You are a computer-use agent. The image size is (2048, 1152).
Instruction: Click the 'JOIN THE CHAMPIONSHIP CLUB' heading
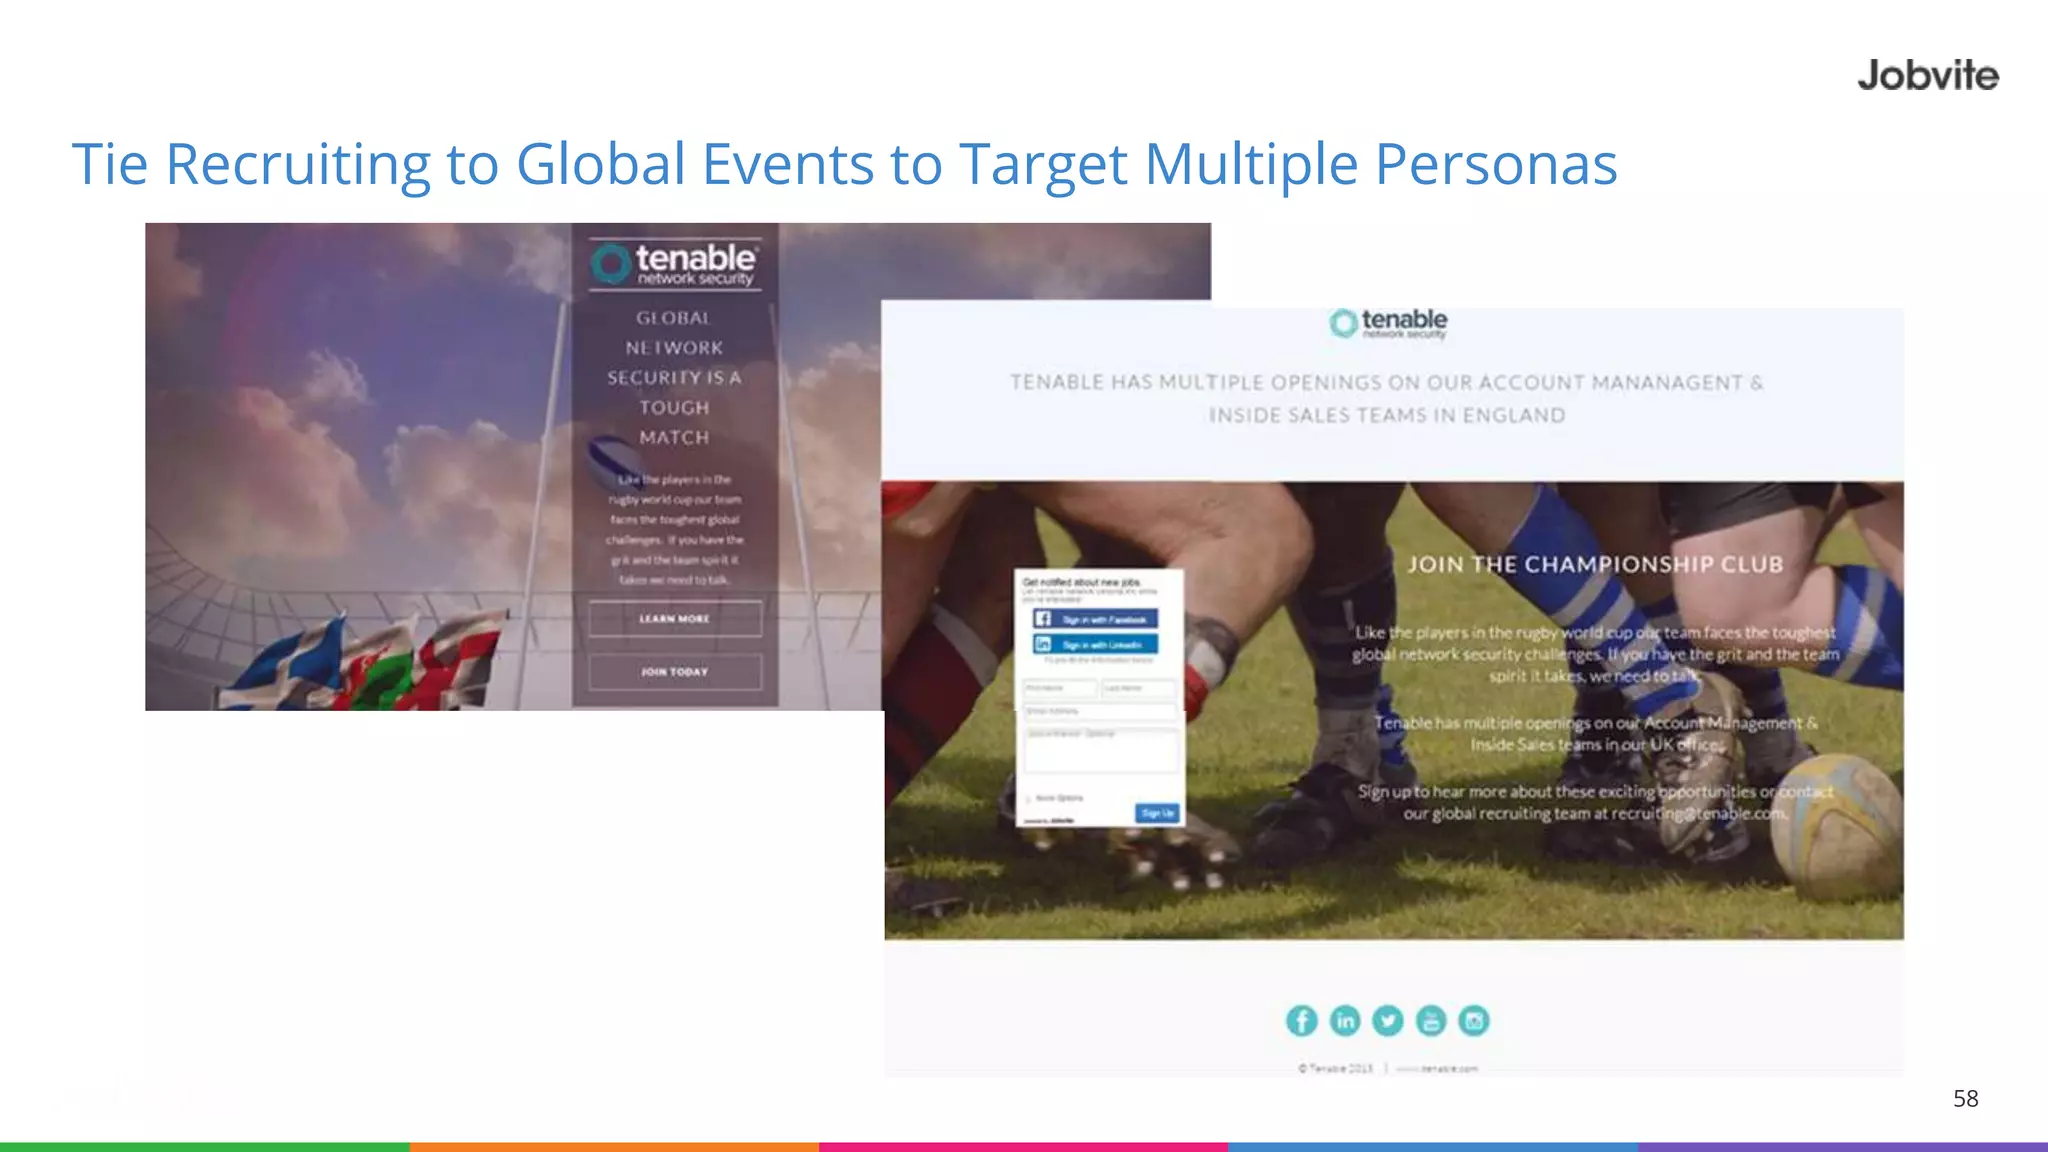(x=1595, y=565)
